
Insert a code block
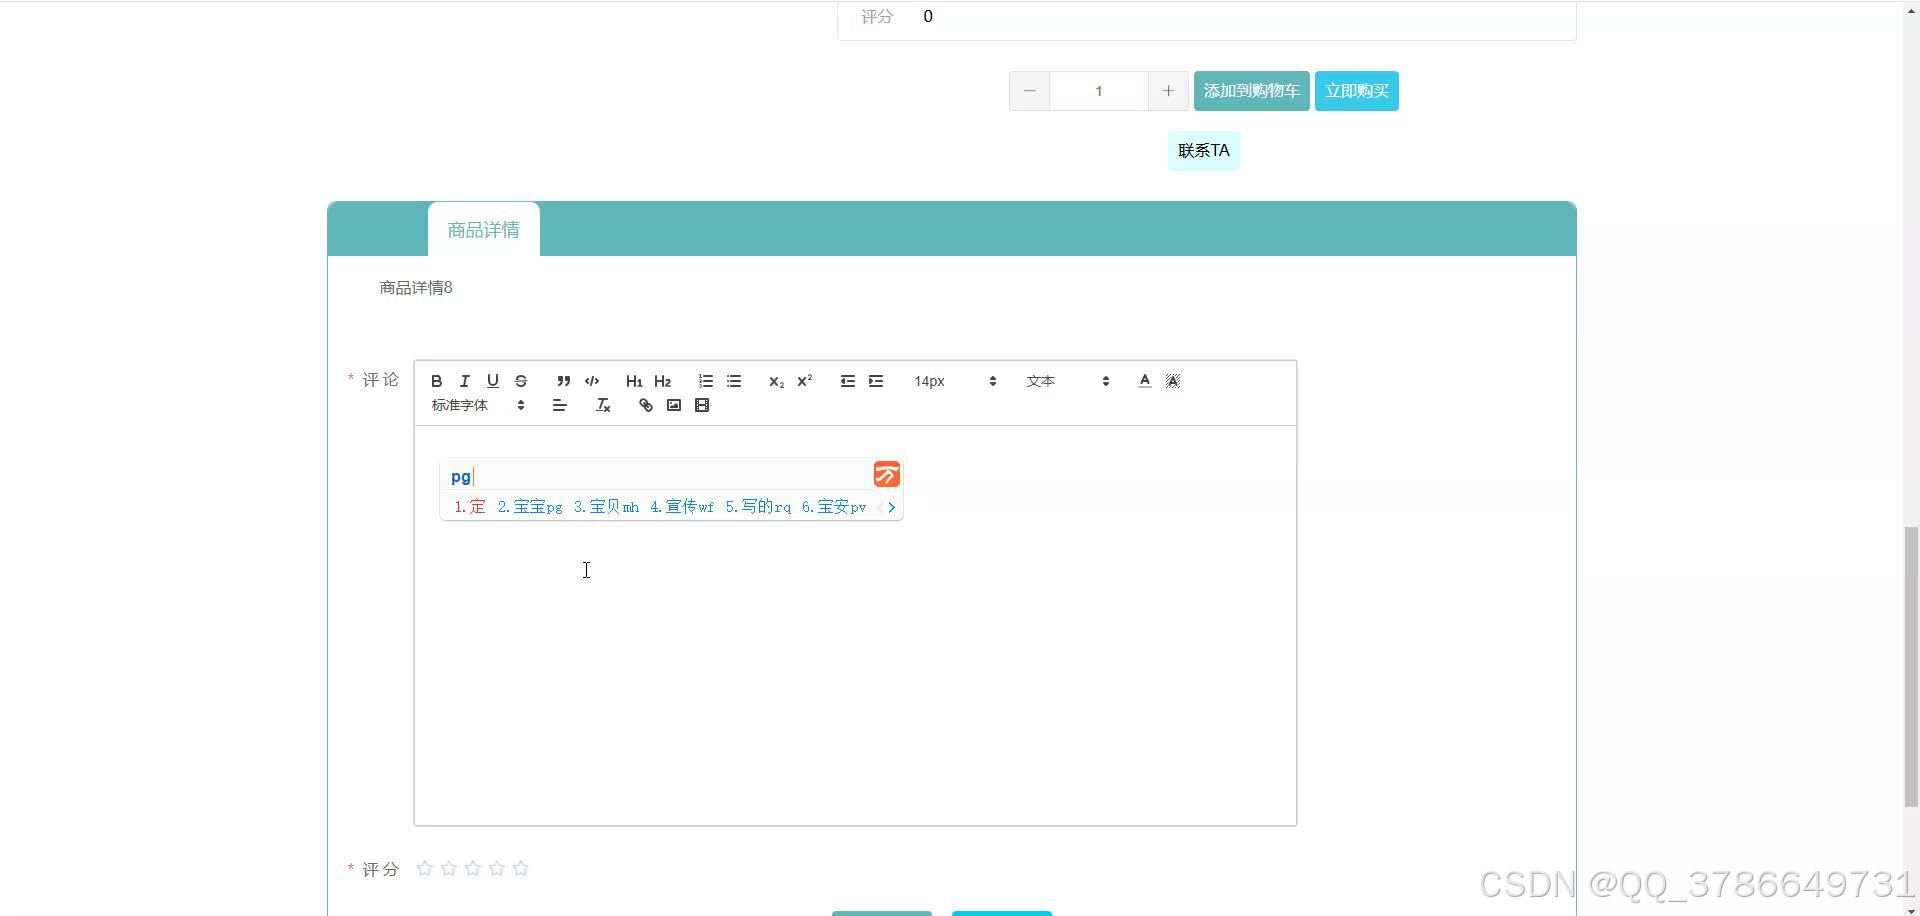pos(592,381)
